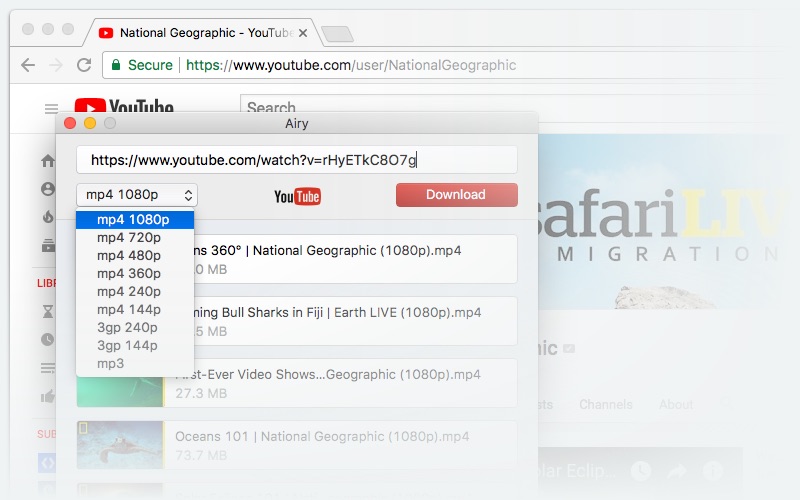The height and width of the screenshot is (500, 800).
Task: Click the Airy video URL field
Action: [297, 160]
